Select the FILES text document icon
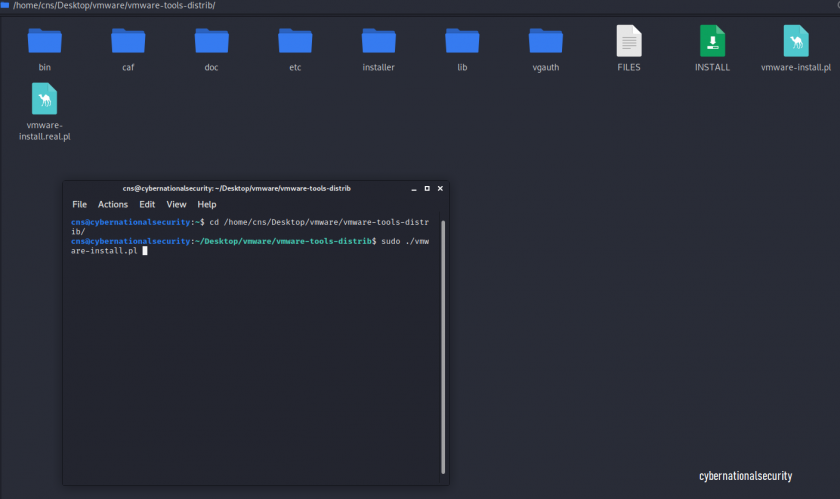Screen dimensions: 840x499 [x=629, y=41]
